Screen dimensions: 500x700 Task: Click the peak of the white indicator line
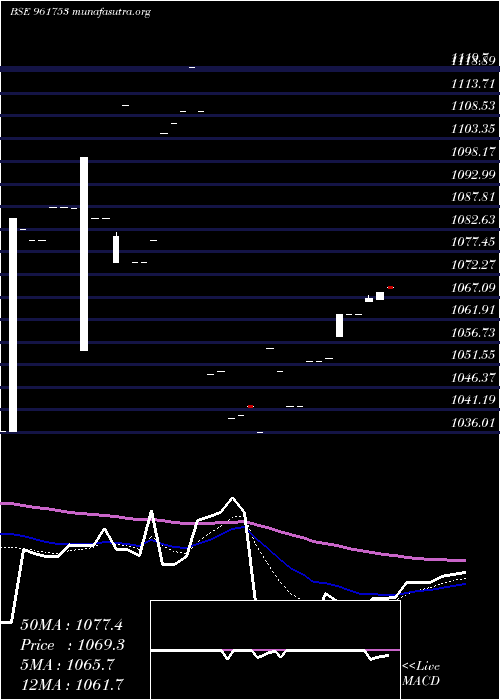pos(232,497)
